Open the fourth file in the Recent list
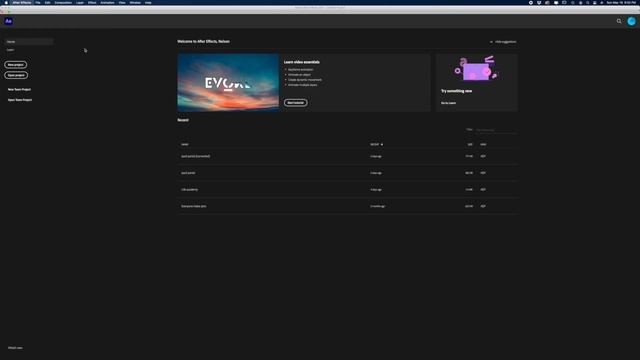The width and height of the screenshot is (640, 360). pyautogui.click(x=348, y=206)
